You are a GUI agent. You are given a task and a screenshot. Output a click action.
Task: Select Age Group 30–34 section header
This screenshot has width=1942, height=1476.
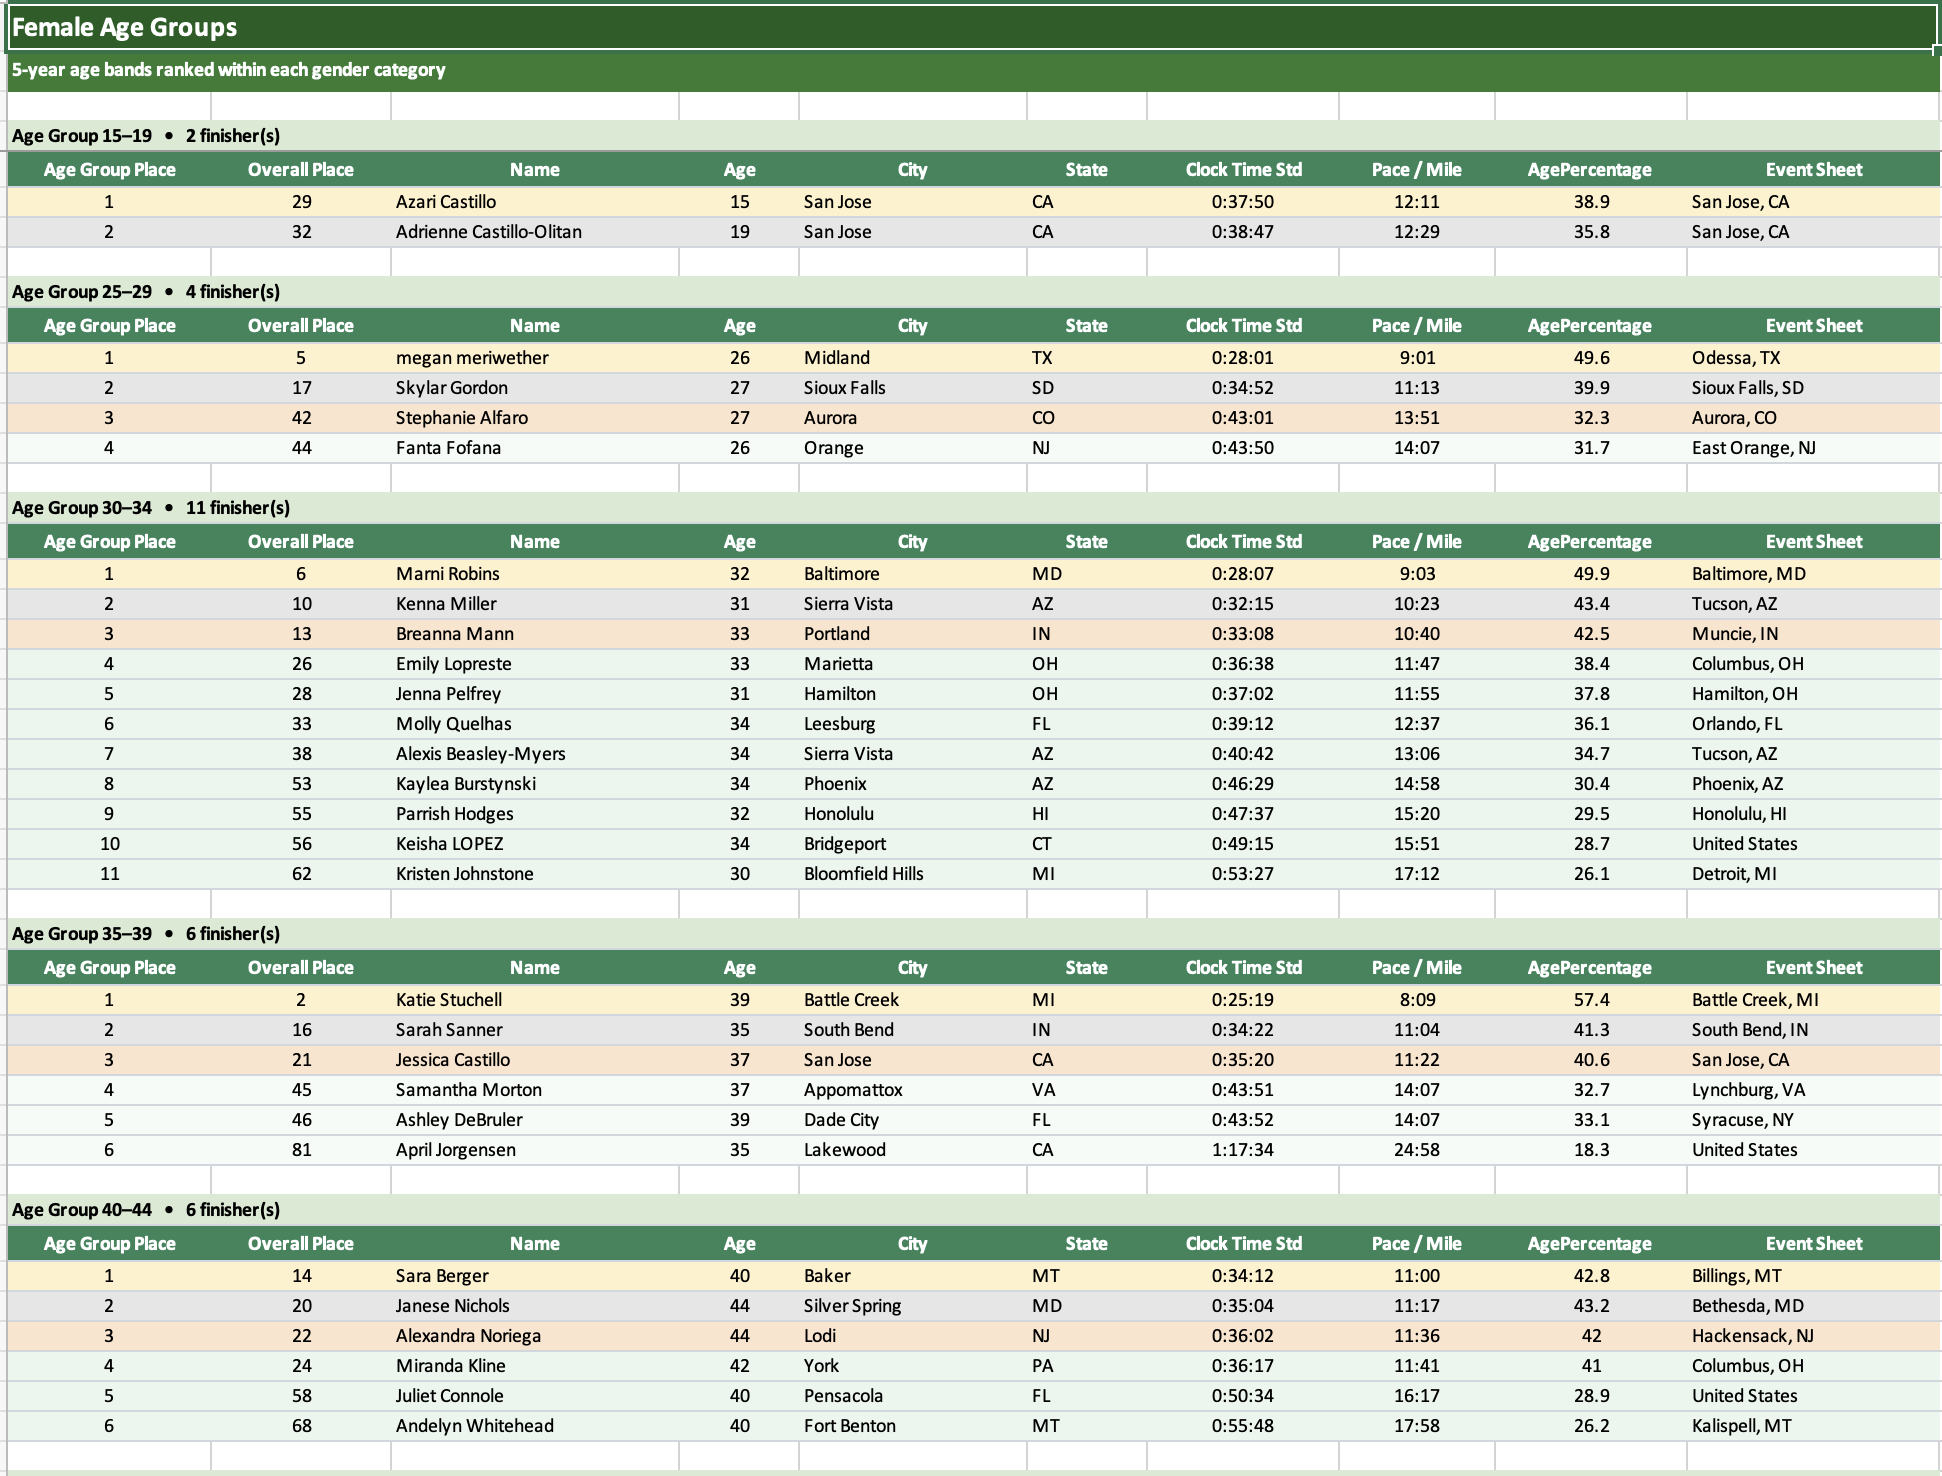[151, 508]
